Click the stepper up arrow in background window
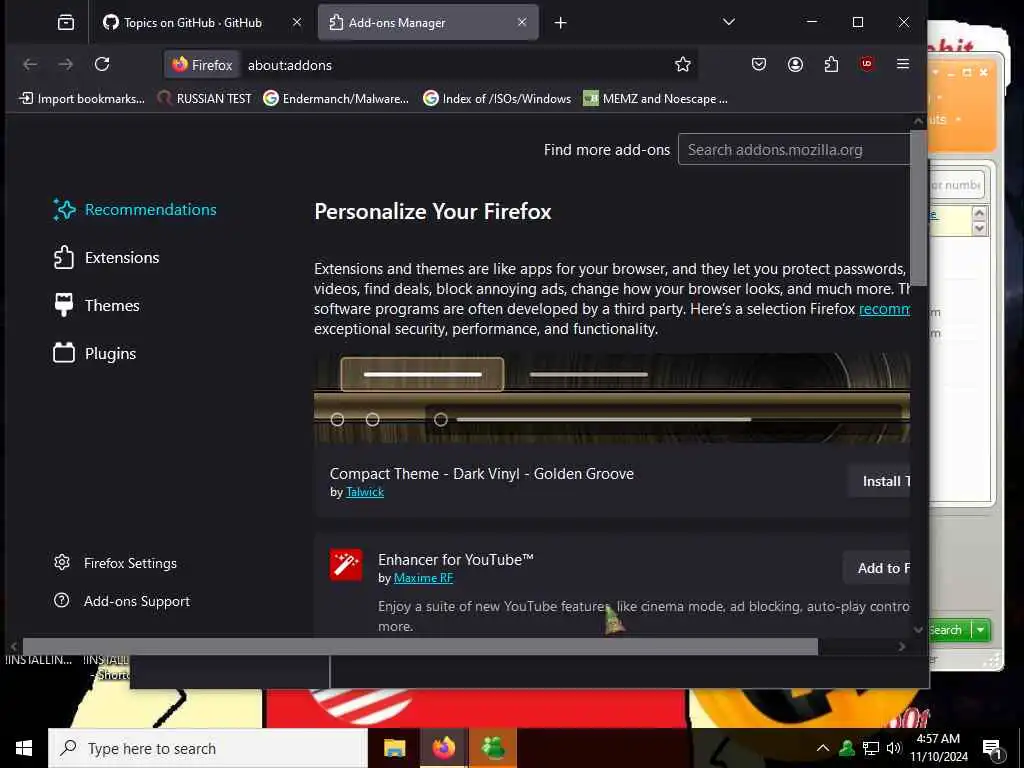The height and width of the screenshot is (768, 1024). (x=979, y=213)
